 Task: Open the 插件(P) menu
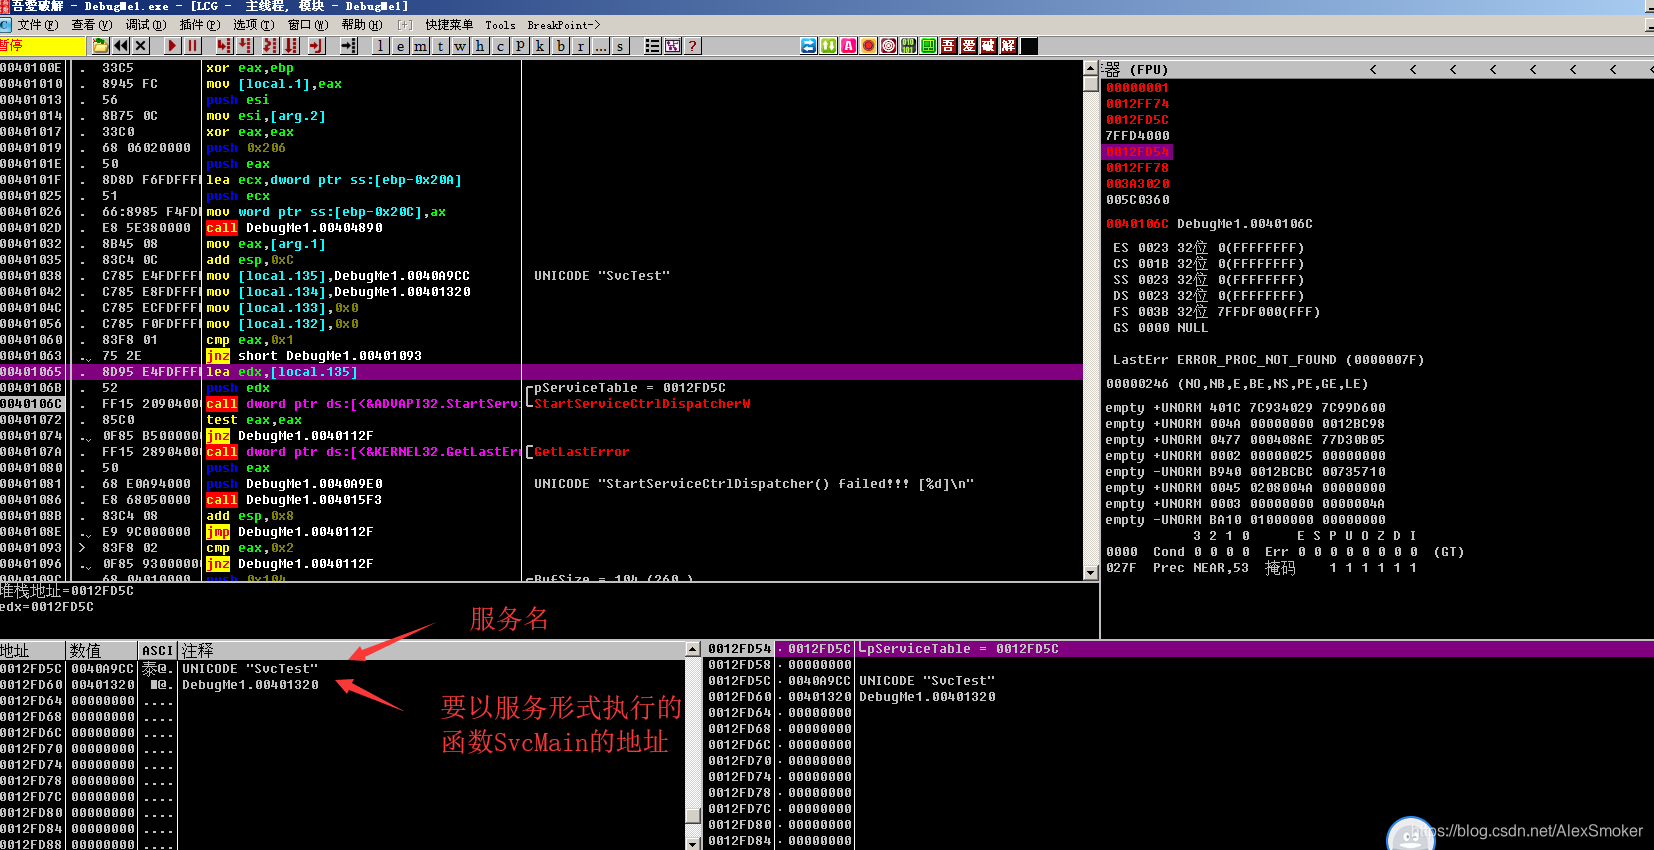click(200, 25)
